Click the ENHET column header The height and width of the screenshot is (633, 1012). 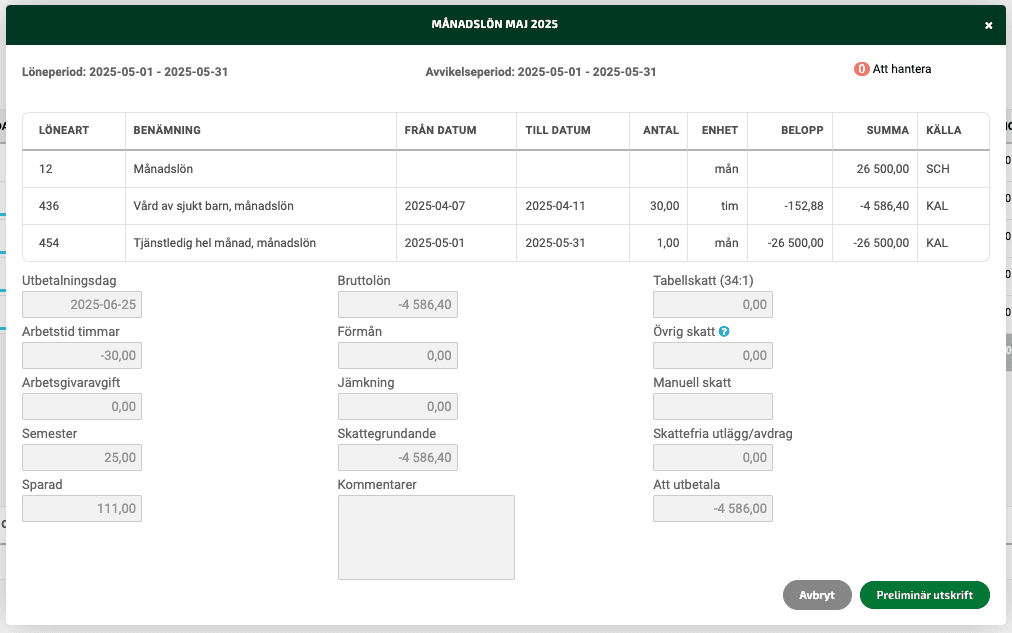pos(720,130)
